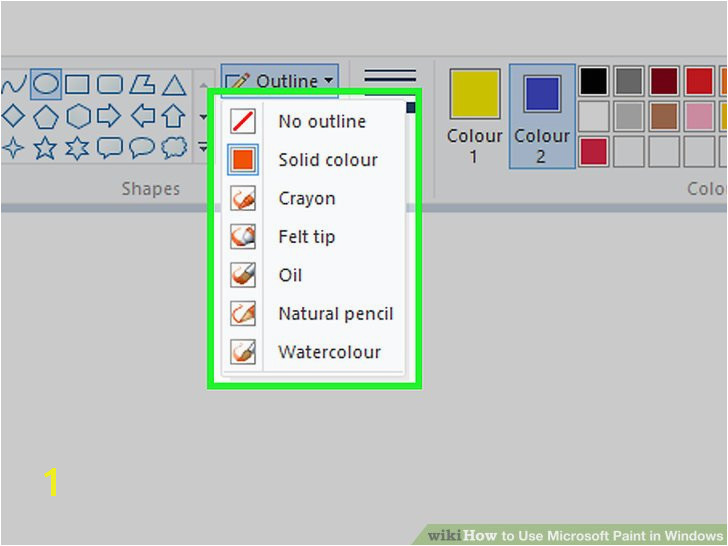The image size is (728, 546).
Task: Choose the diamond shape
Action: click(13, 116)
